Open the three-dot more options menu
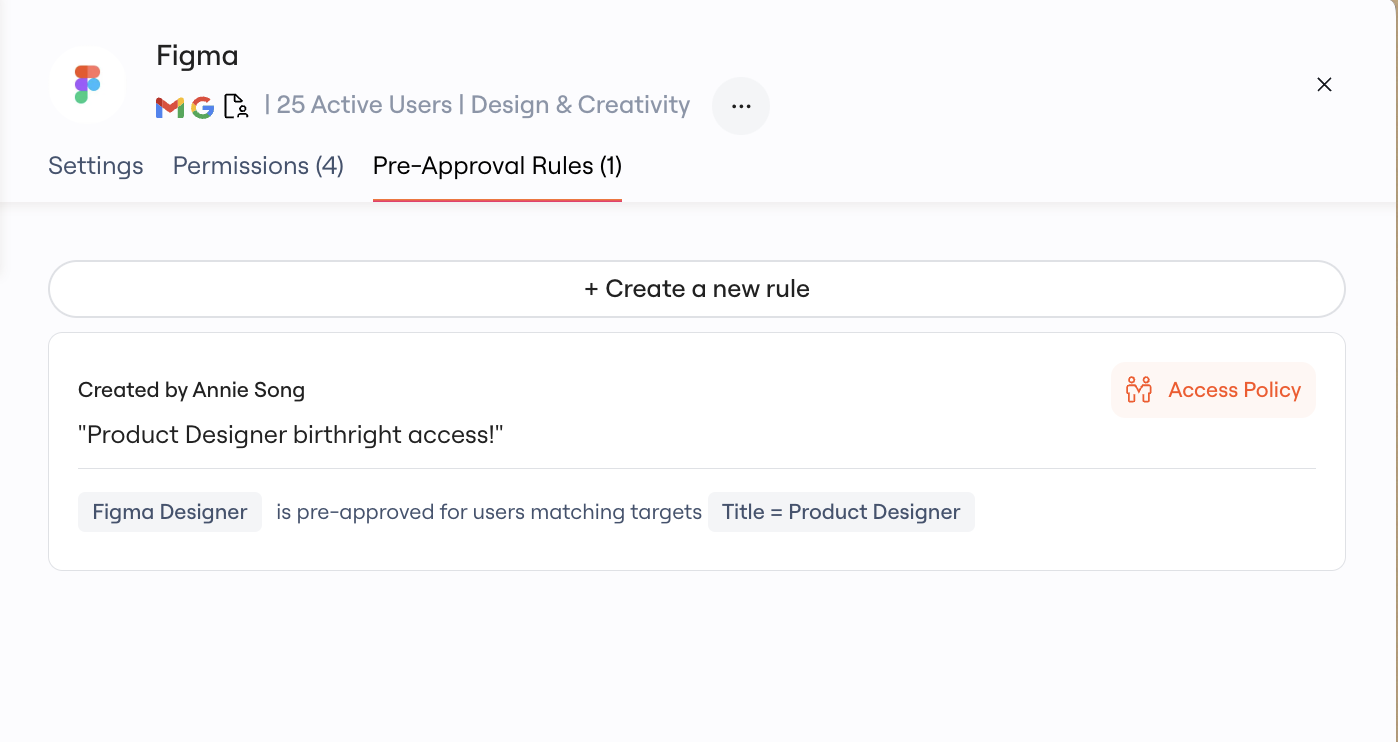This screenshot has height=742, width=1398. tap(741, 106)
